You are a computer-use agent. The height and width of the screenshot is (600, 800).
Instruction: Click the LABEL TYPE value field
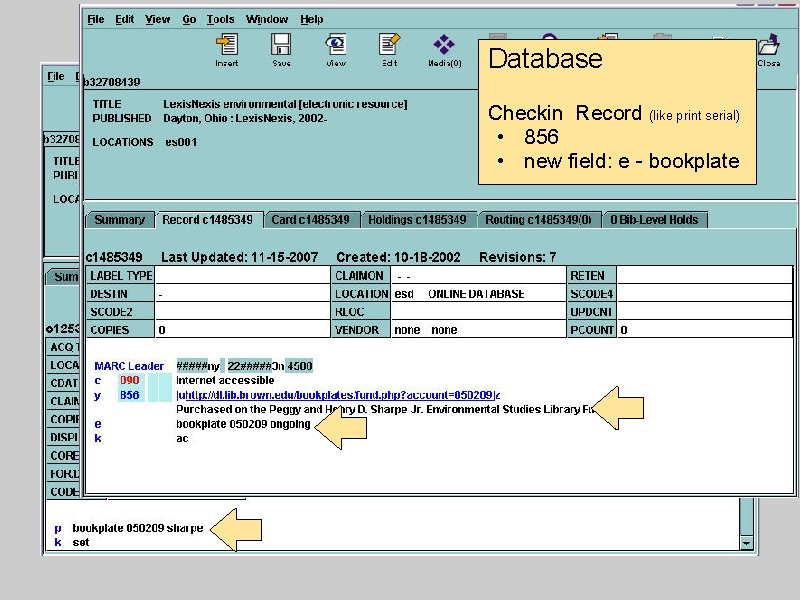coord(242,276)
